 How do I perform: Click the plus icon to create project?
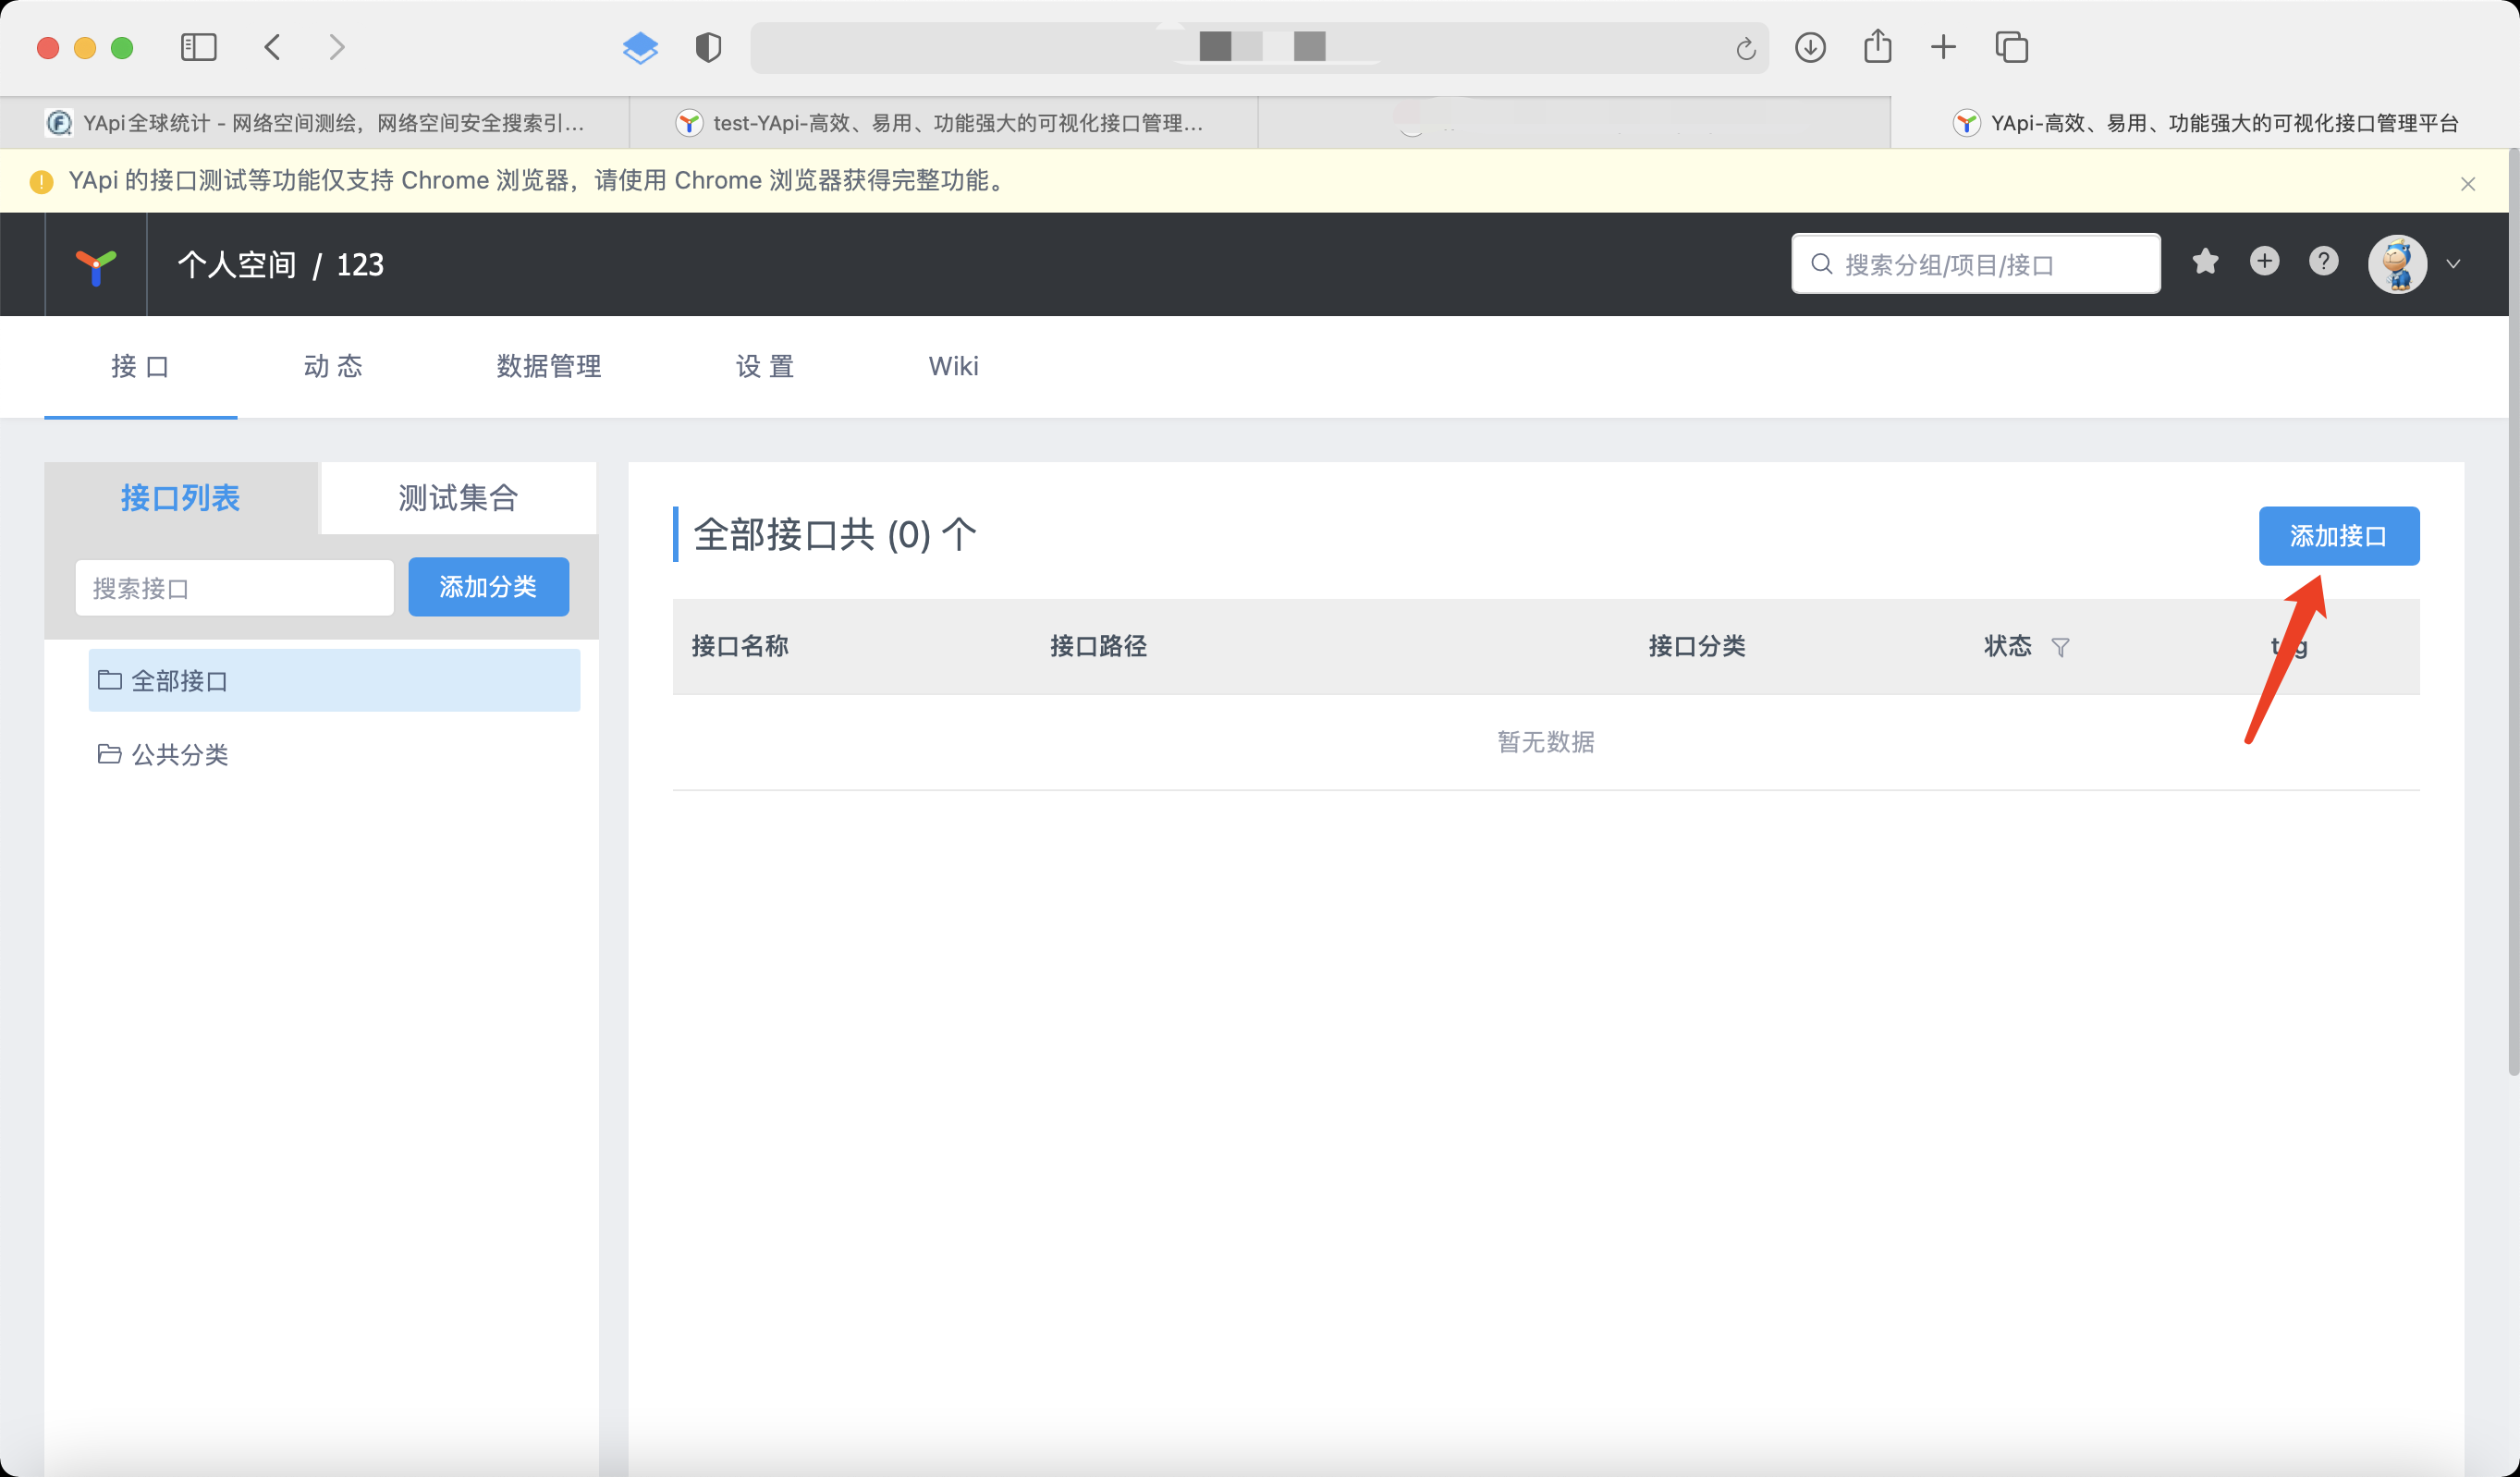[x=2264, y=262]
